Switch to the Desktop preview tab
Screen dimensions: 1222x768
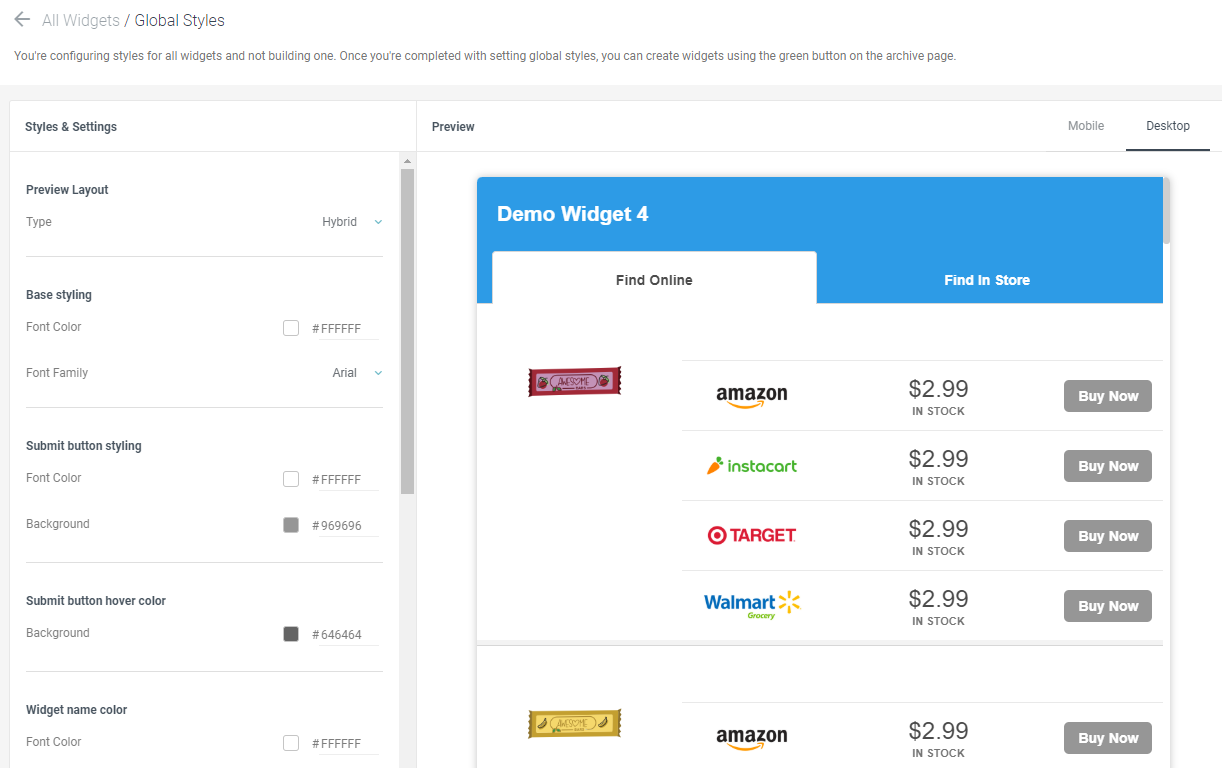tap(1168, 126)
